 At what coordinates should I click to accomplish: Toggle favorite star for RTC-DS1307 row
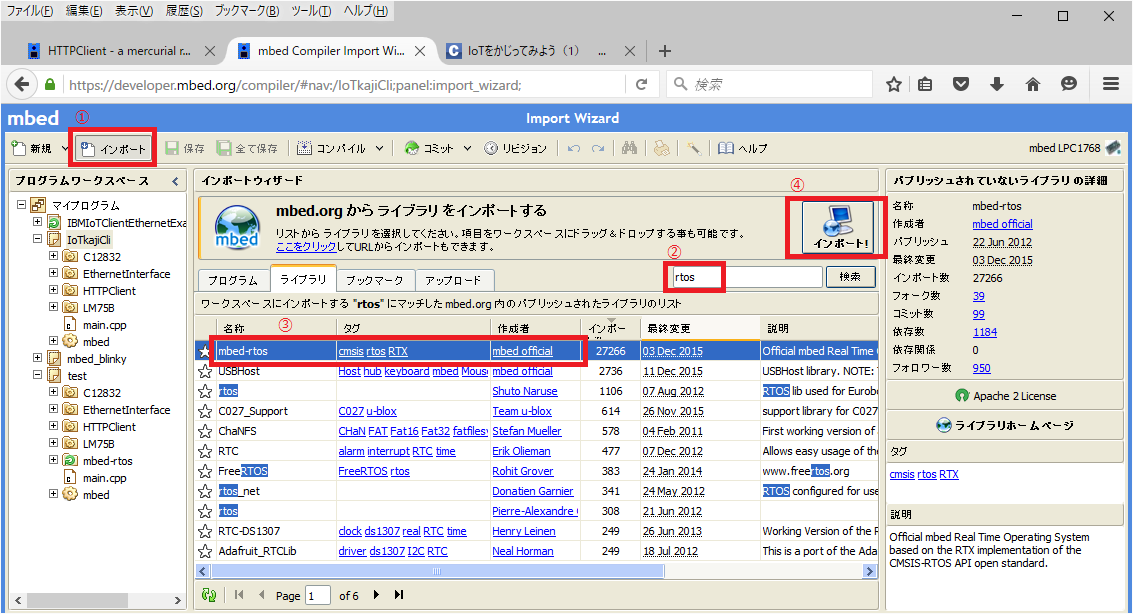pos(205,531)
